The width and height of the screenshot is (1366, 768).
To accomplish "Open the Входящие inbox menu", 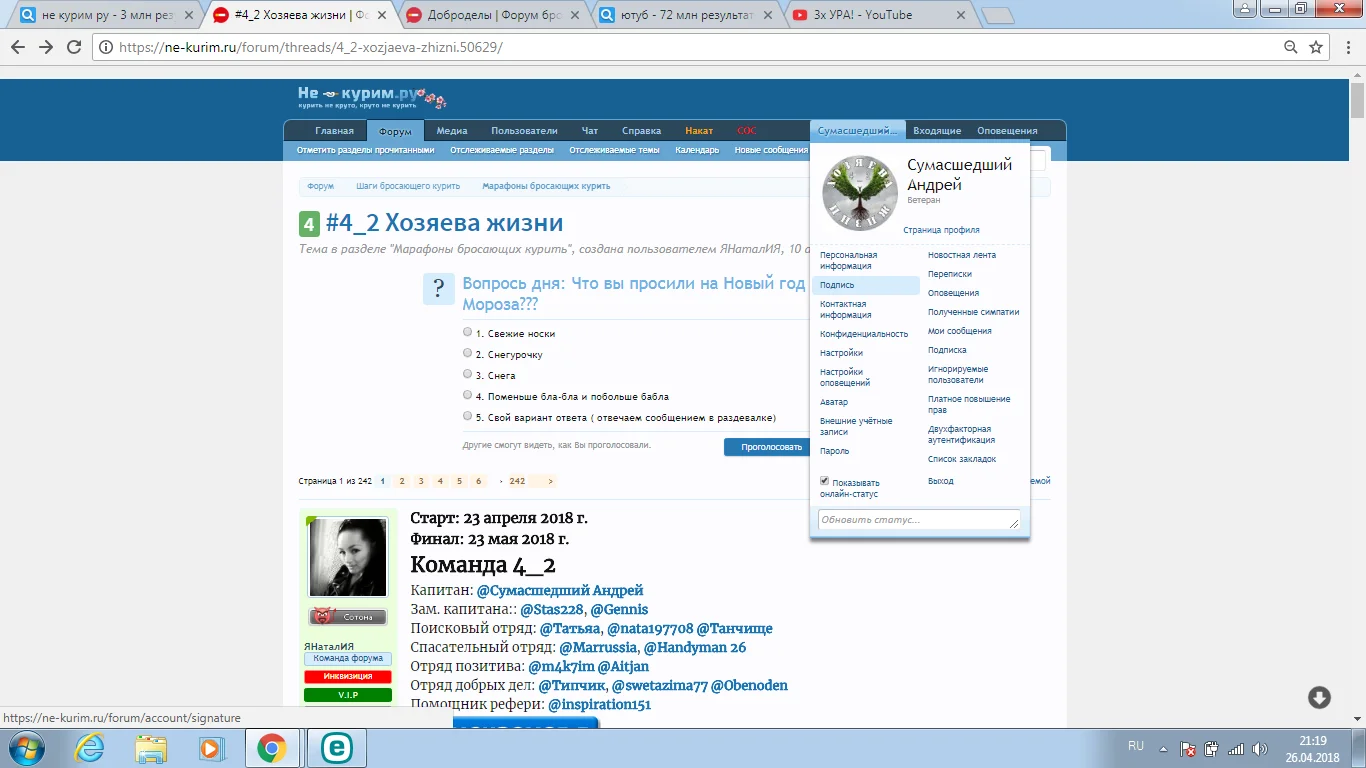I will point(937,131).
